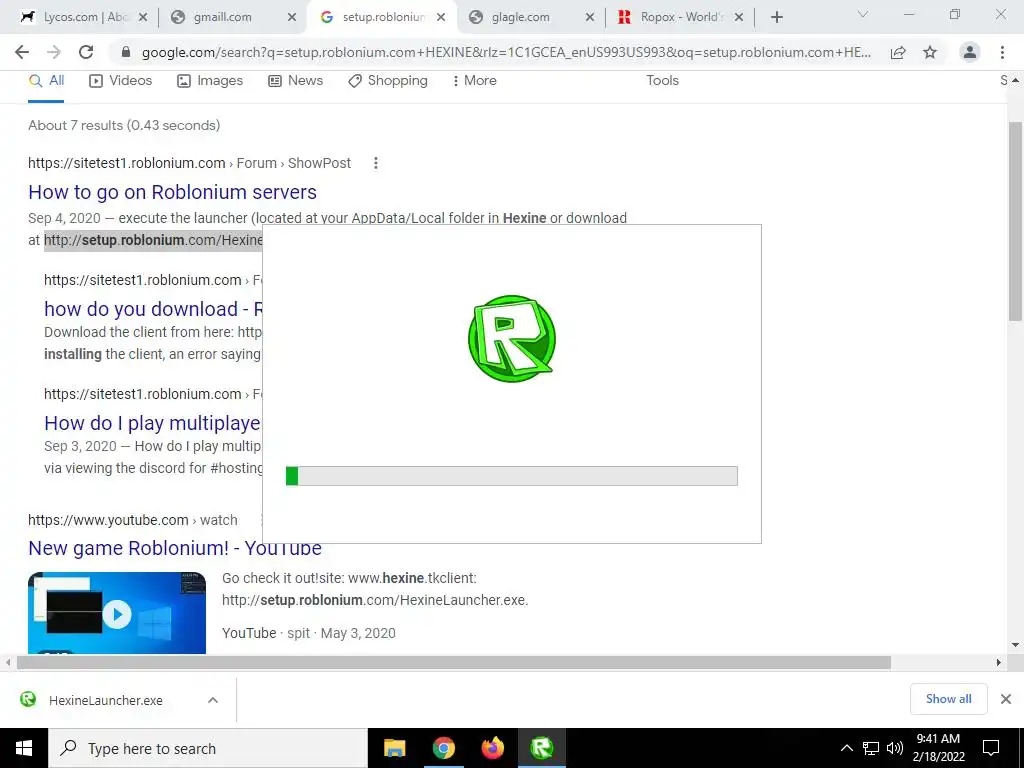Open the notification center
Image resolution: width=1024 pixels, height=768 pixels.
point(991,748)
